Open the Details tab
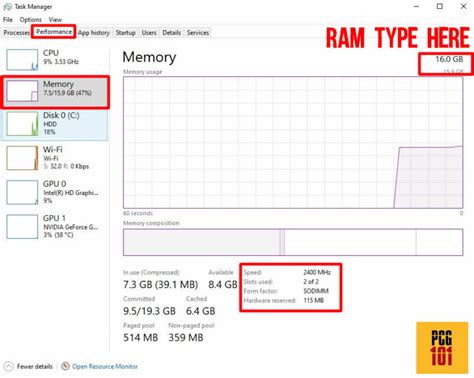This screenshot has height=378, width=474. pyautogui.click(x=172, y=33)
